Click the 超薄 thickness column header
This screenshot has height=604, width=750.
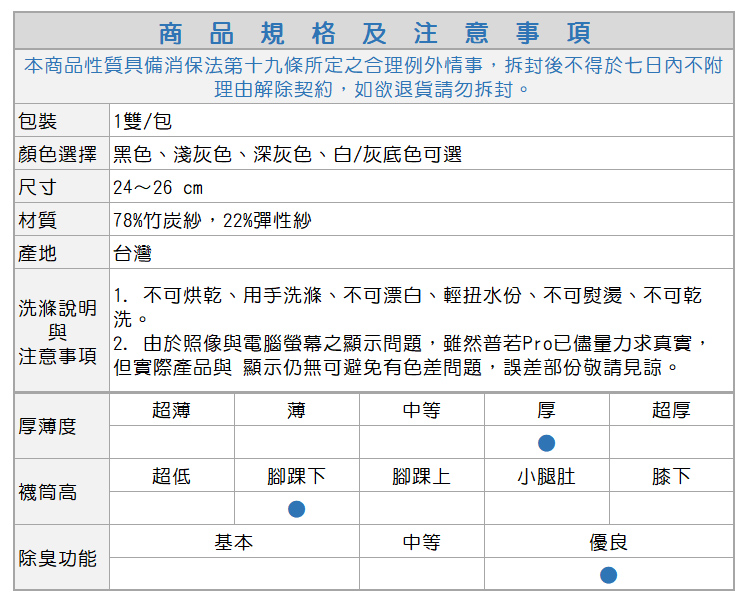coord(171,410)
